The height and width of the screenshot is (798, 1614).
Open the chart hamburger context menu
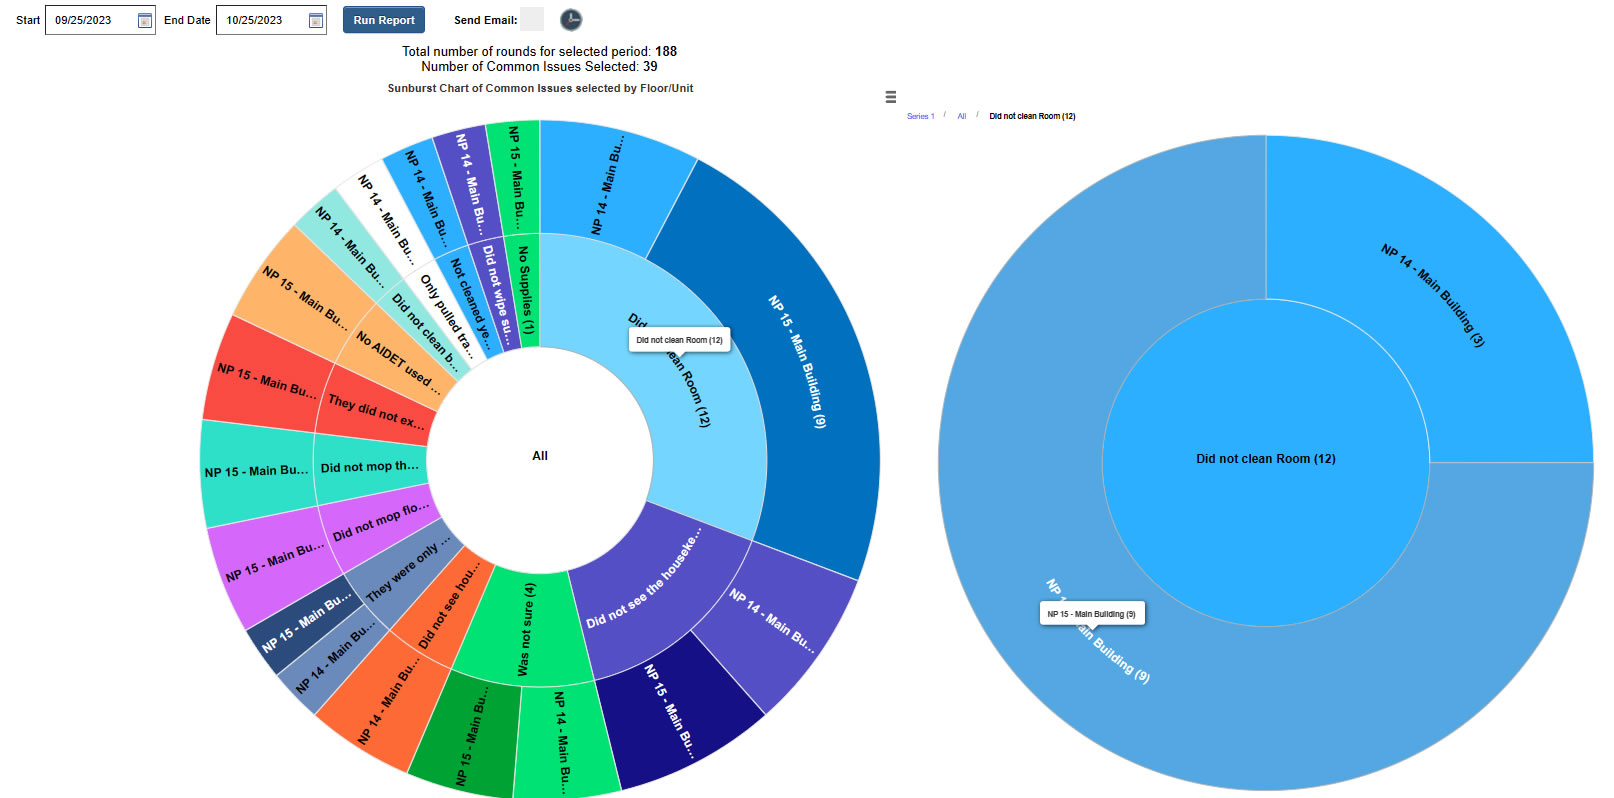(x=890, y=97)
